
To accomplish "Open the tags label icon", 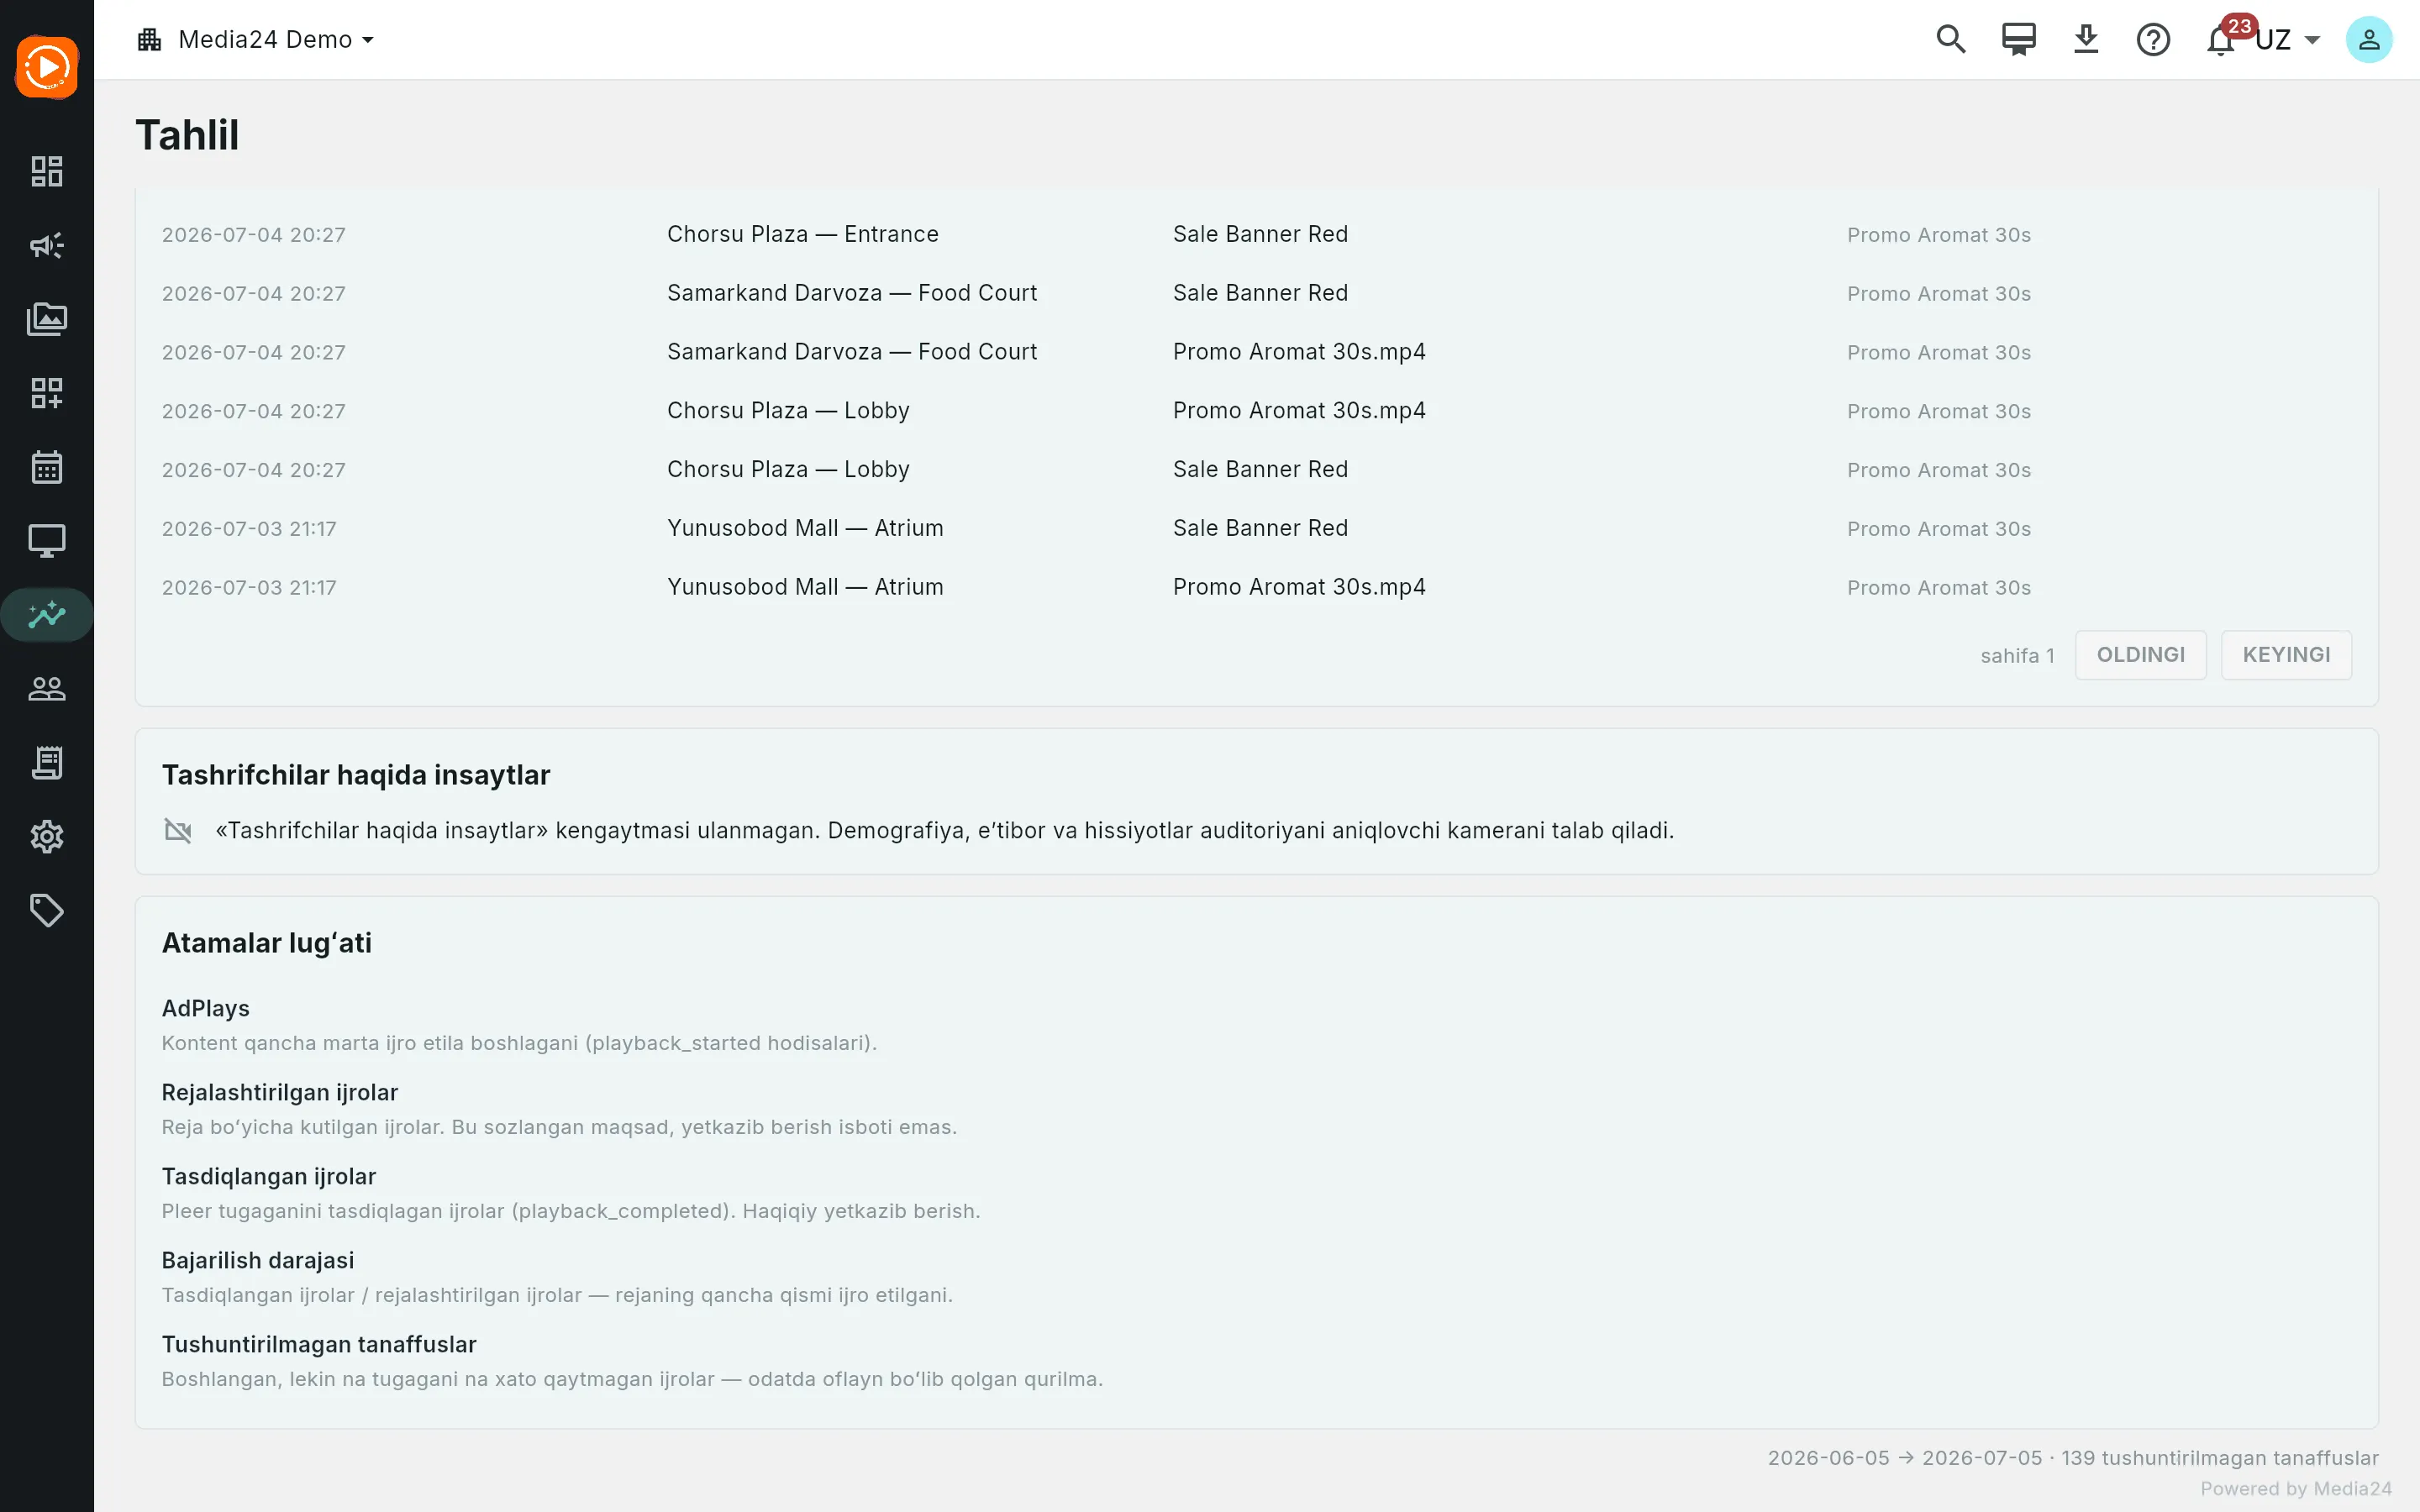I will (x=47, y=911).
